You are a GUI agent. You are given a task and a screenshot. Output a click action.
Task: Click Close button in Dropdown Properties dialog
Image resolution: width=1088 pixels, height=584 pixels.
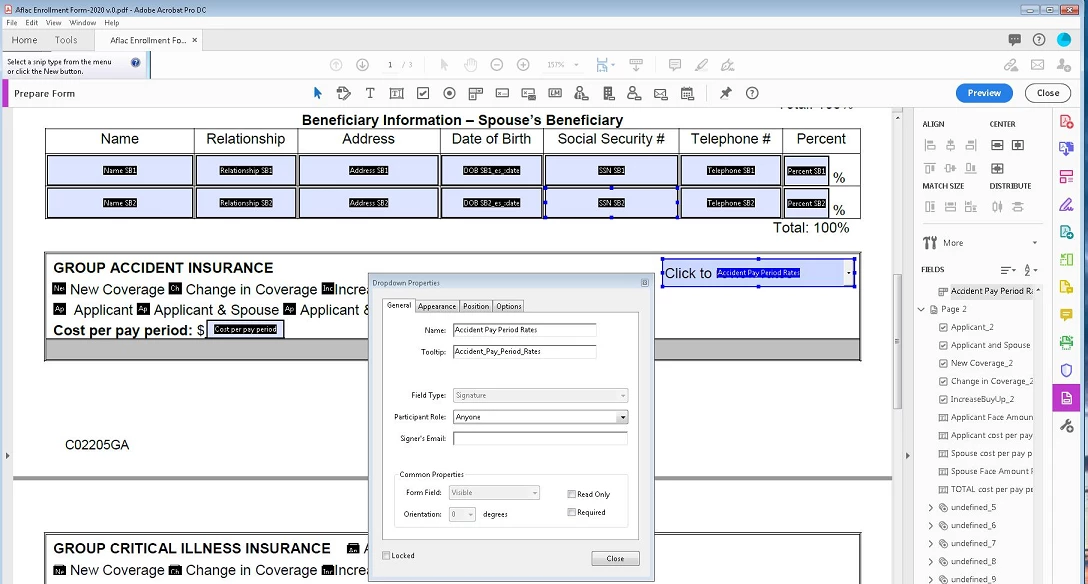click(x=615, y=558)
